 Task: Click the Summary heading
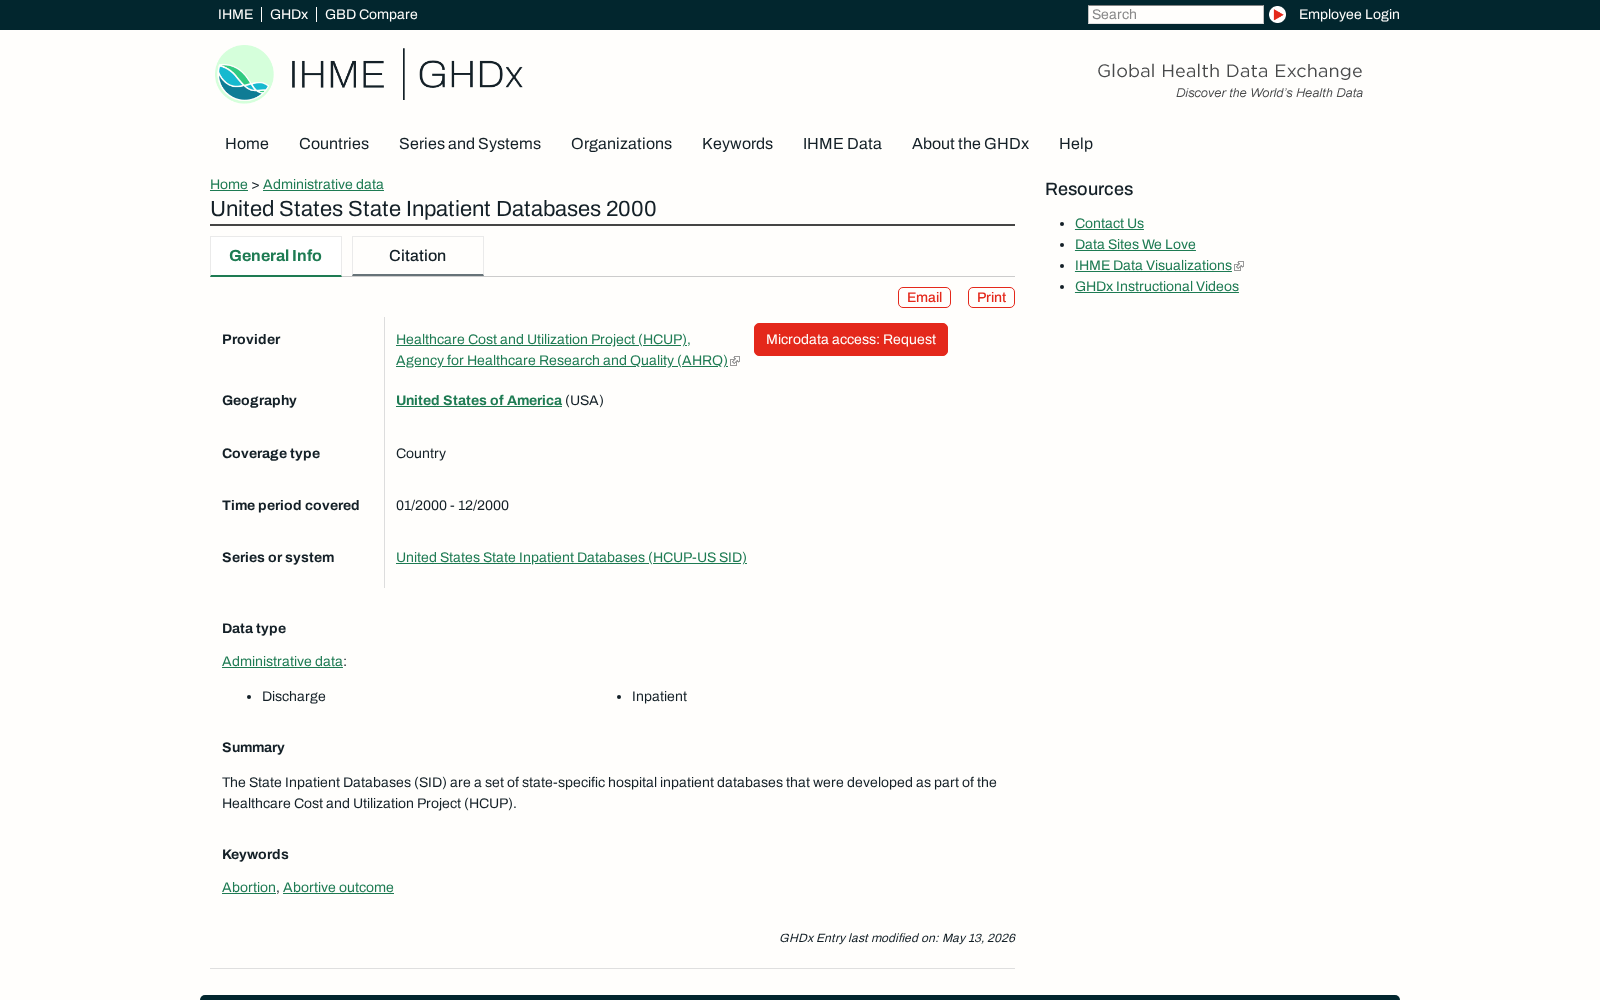pos(253,747)
